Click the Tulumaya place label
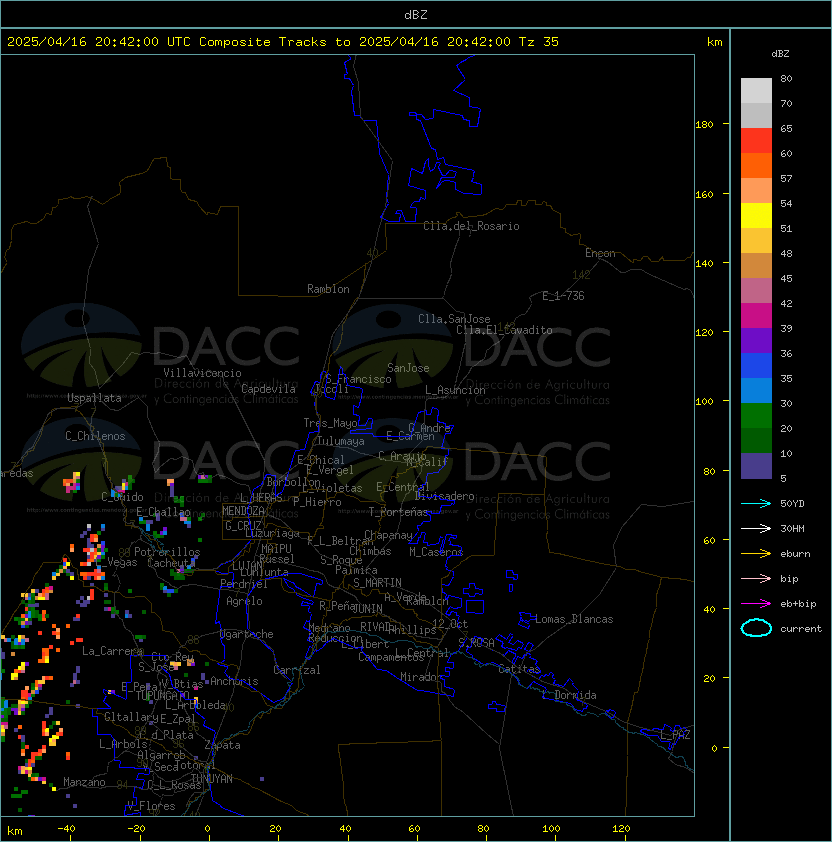Screen dimensions: 832x842 341,441
